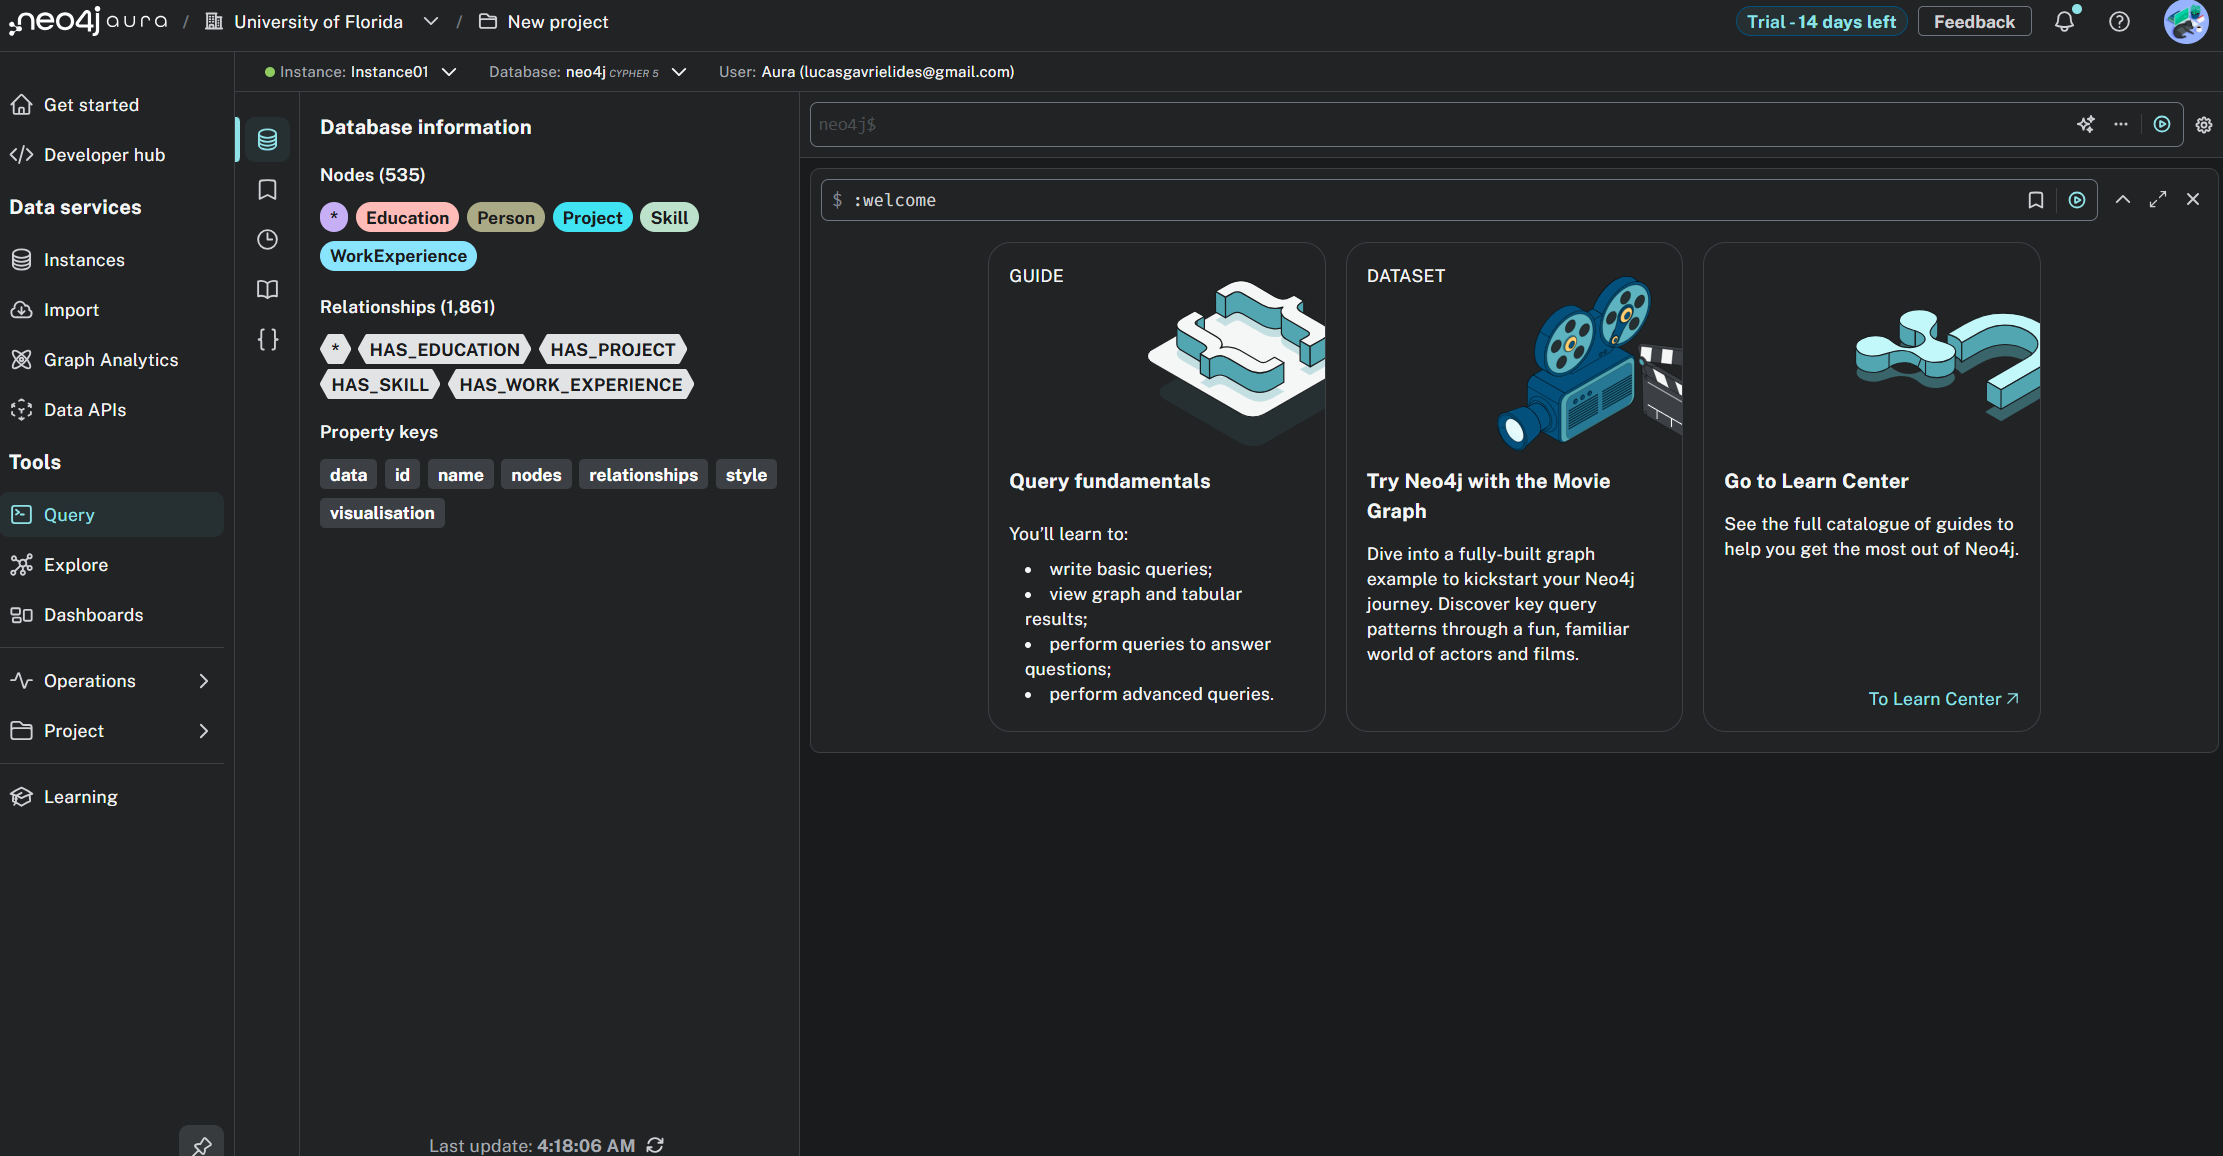
Task: Collapse the :welcome result frame
Action: [x=2122, y=199]
